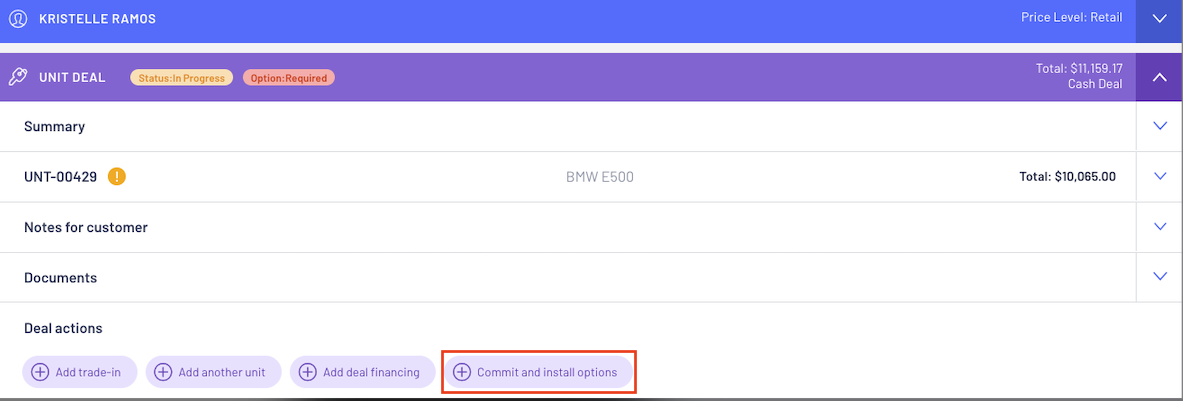Collapse the Unit Deal section
Screen dimensions: 1183x401
point(1160,77)
